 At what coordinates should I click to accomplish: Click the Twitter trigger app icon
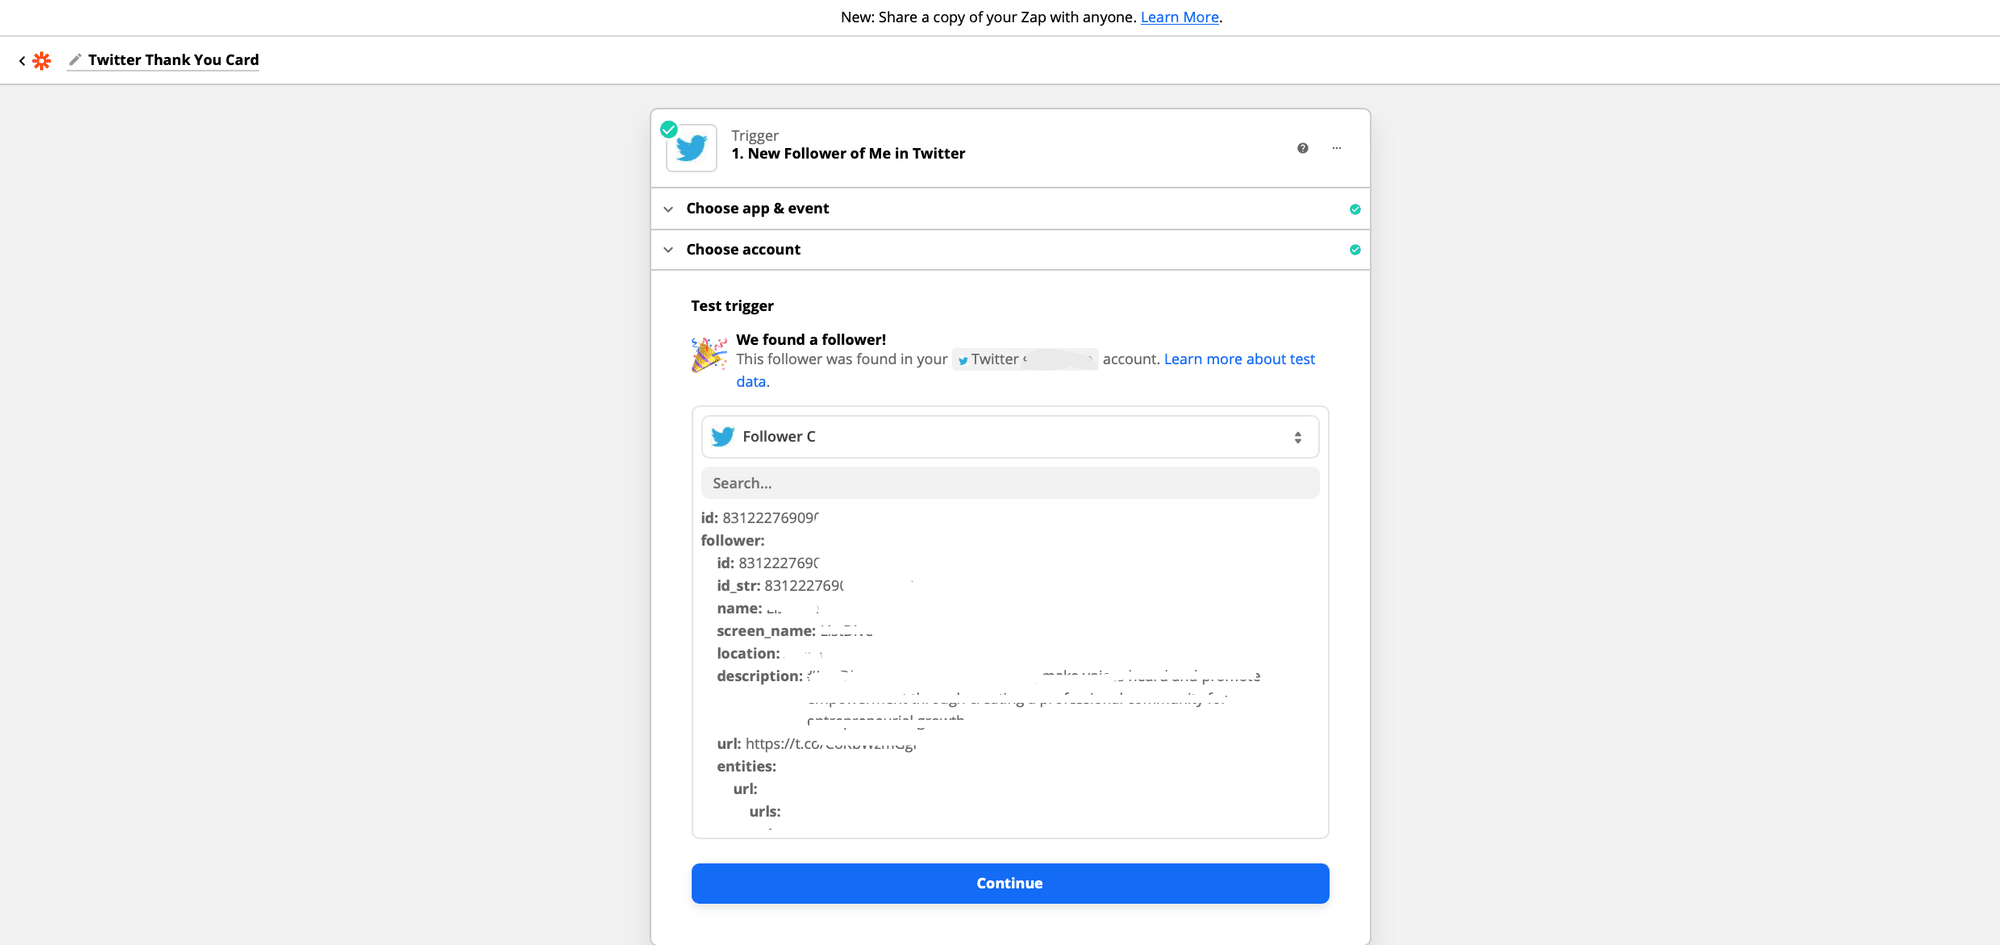692,148
